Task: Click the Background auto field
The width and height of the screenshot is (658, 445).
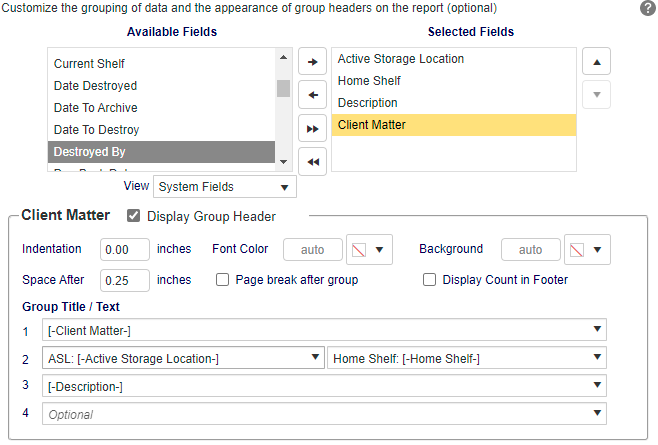Action: click(531, 250)
